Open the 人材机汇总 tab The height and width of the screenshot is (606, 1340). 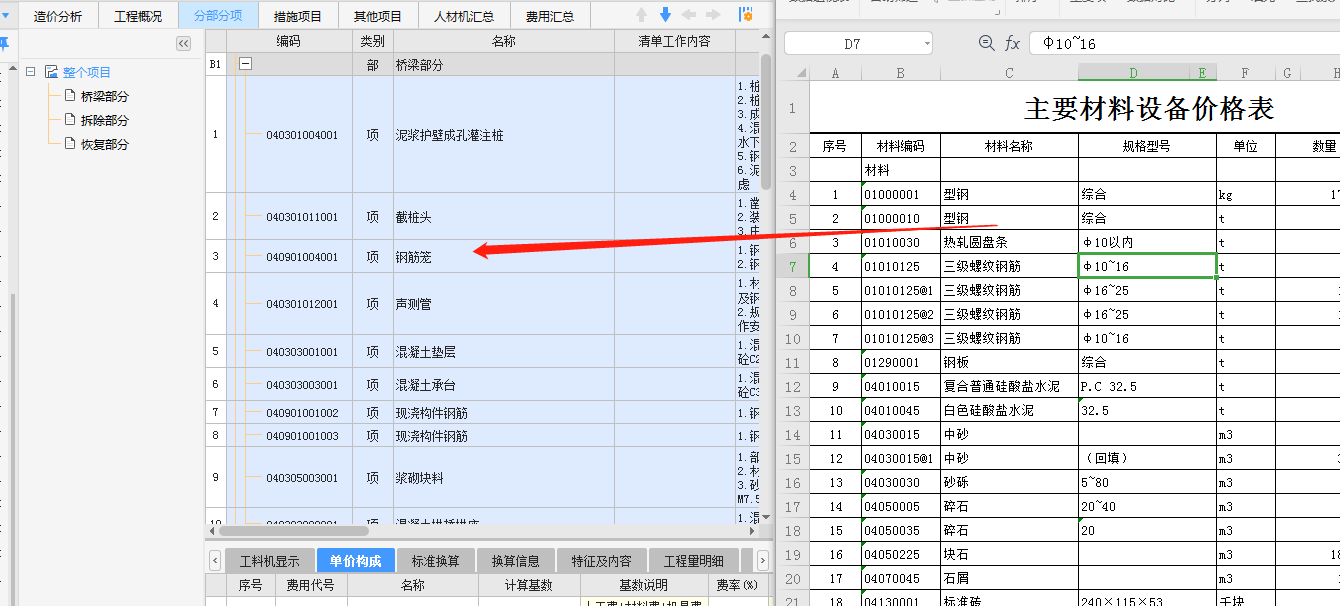pos(464,16)
